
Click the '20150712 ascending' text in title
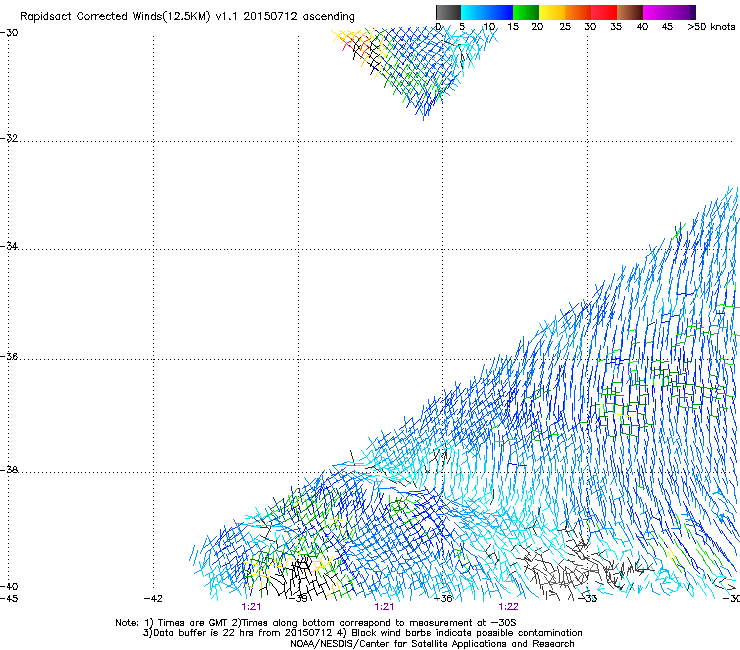click(299, 17)
